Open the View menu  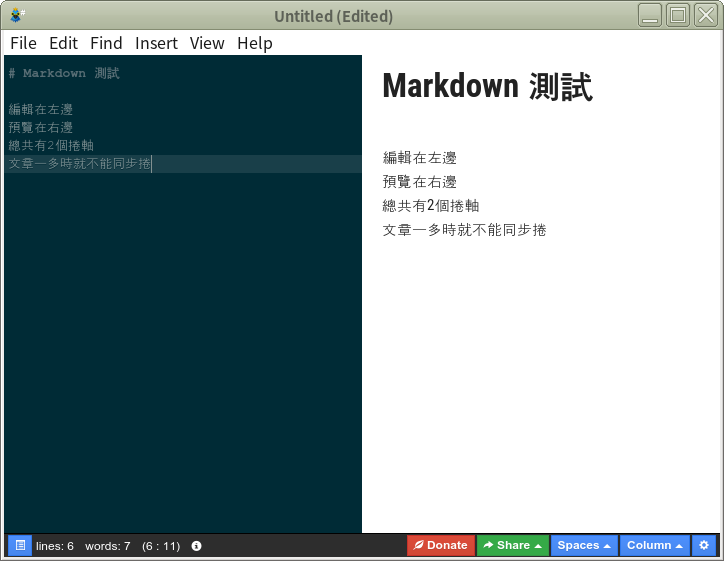(207, 43)
